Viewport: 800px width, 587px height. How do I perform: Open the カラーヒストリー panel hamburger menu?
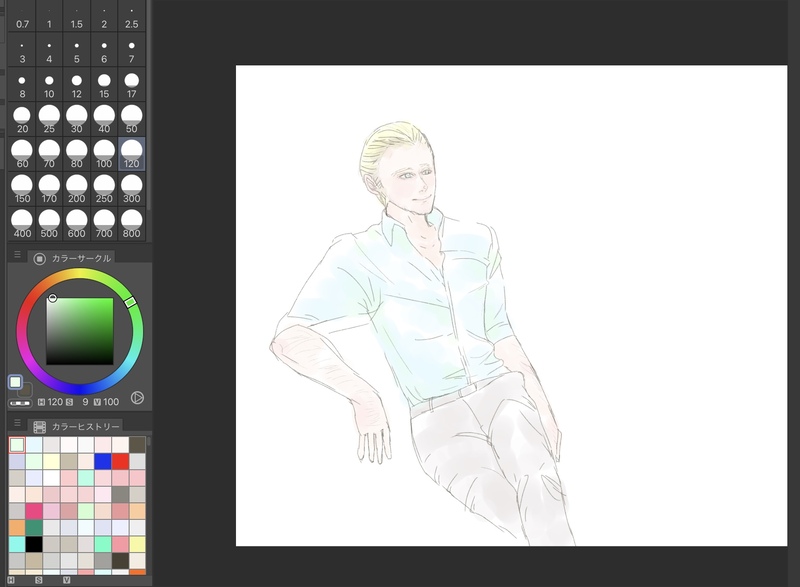click(17, 423)
